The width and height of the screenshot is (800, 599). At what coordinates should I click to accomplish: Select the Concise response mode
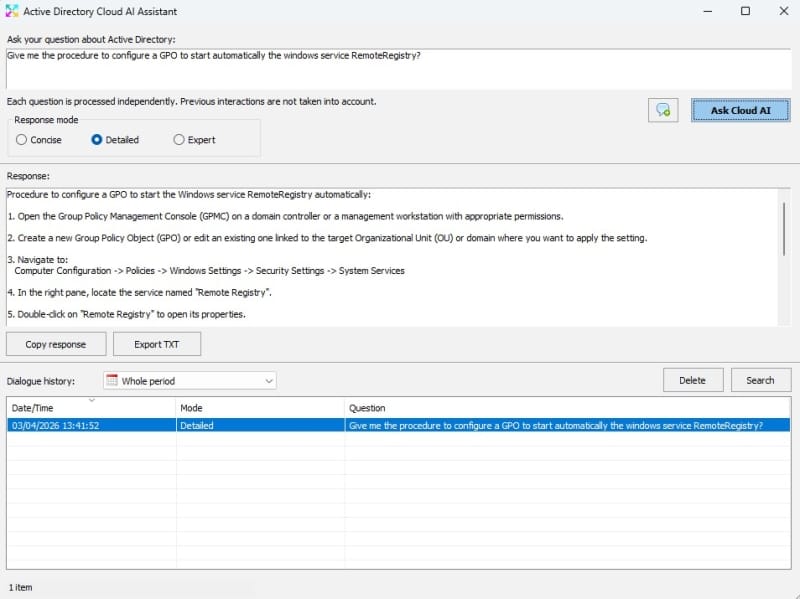(x=22, y=140)
